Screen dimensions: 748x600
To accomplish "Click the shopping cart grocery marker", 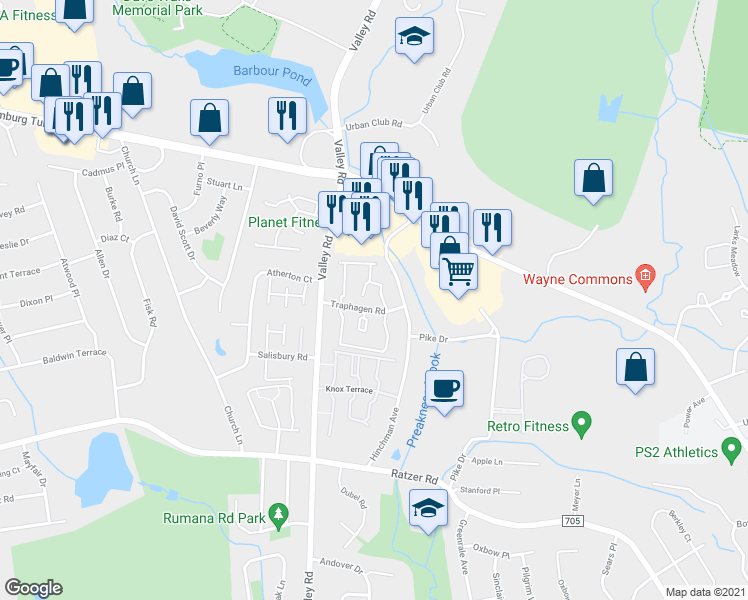I will point(458,275).
